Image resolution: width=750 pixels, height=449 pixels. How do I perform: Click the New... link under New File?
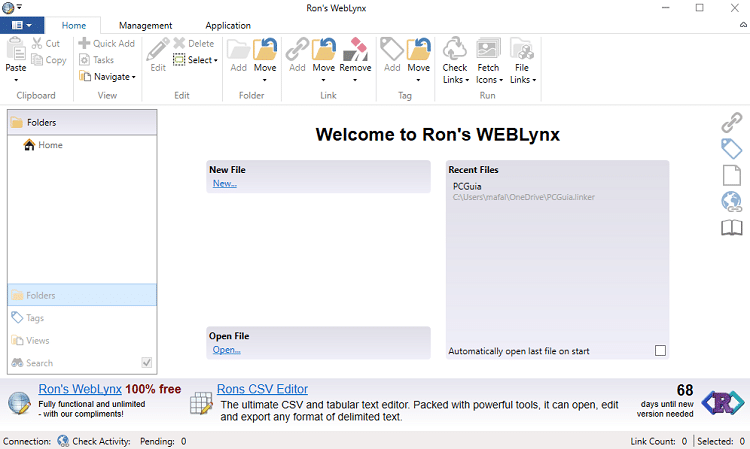coord(225,183)
